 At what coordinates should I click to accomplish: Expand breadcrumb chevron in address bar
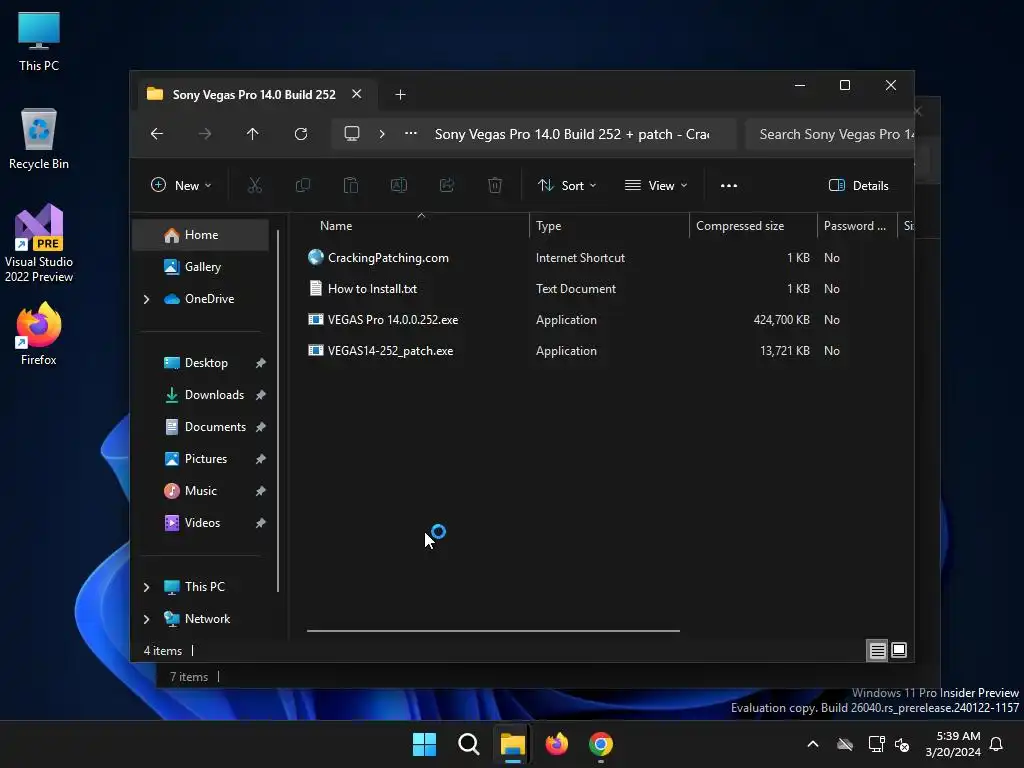[x=382, y=134]
